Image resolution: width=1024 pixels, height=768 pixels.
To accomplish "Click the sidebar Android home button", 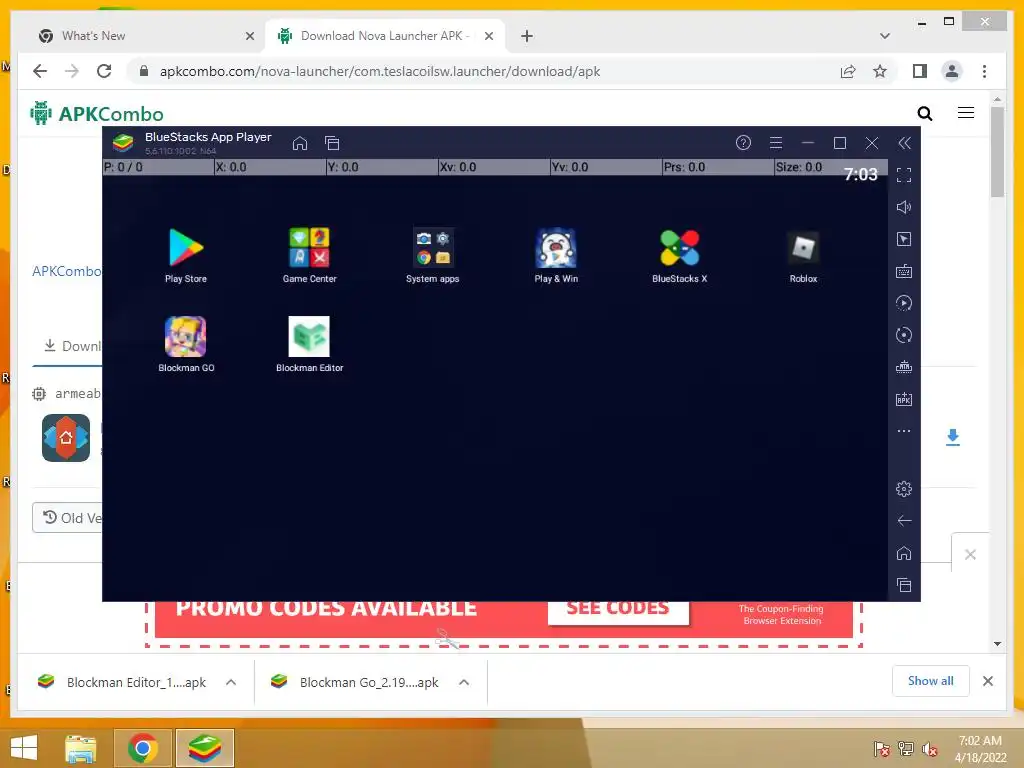I will (x=904, y=553).
